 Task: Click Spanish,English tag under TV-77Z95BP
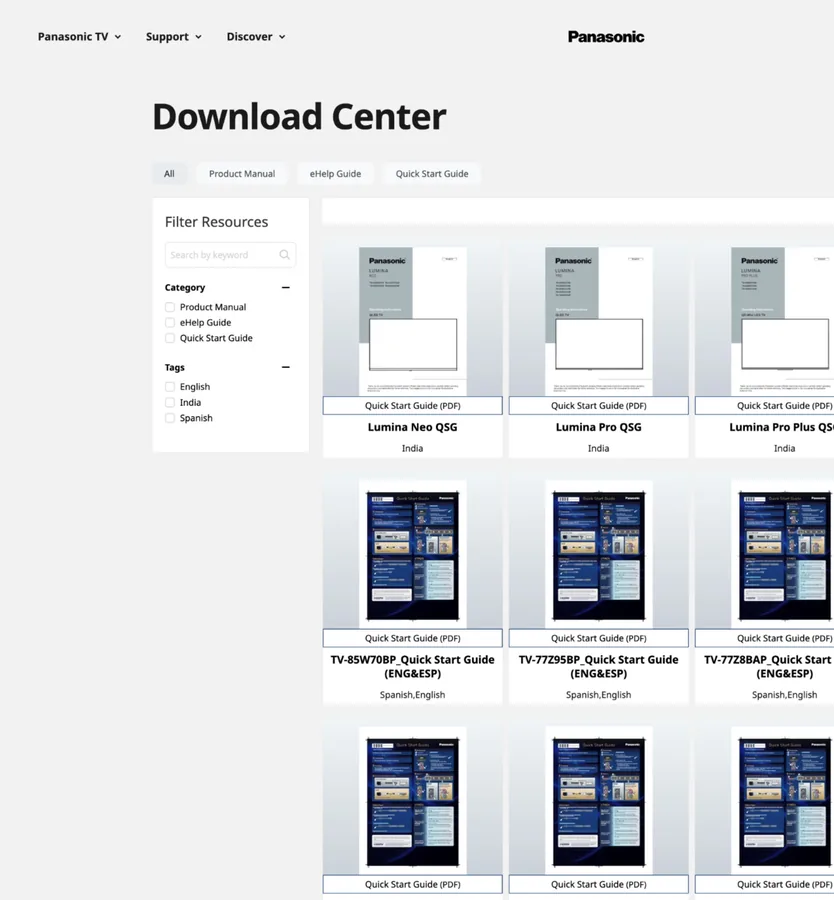point(599,695)
